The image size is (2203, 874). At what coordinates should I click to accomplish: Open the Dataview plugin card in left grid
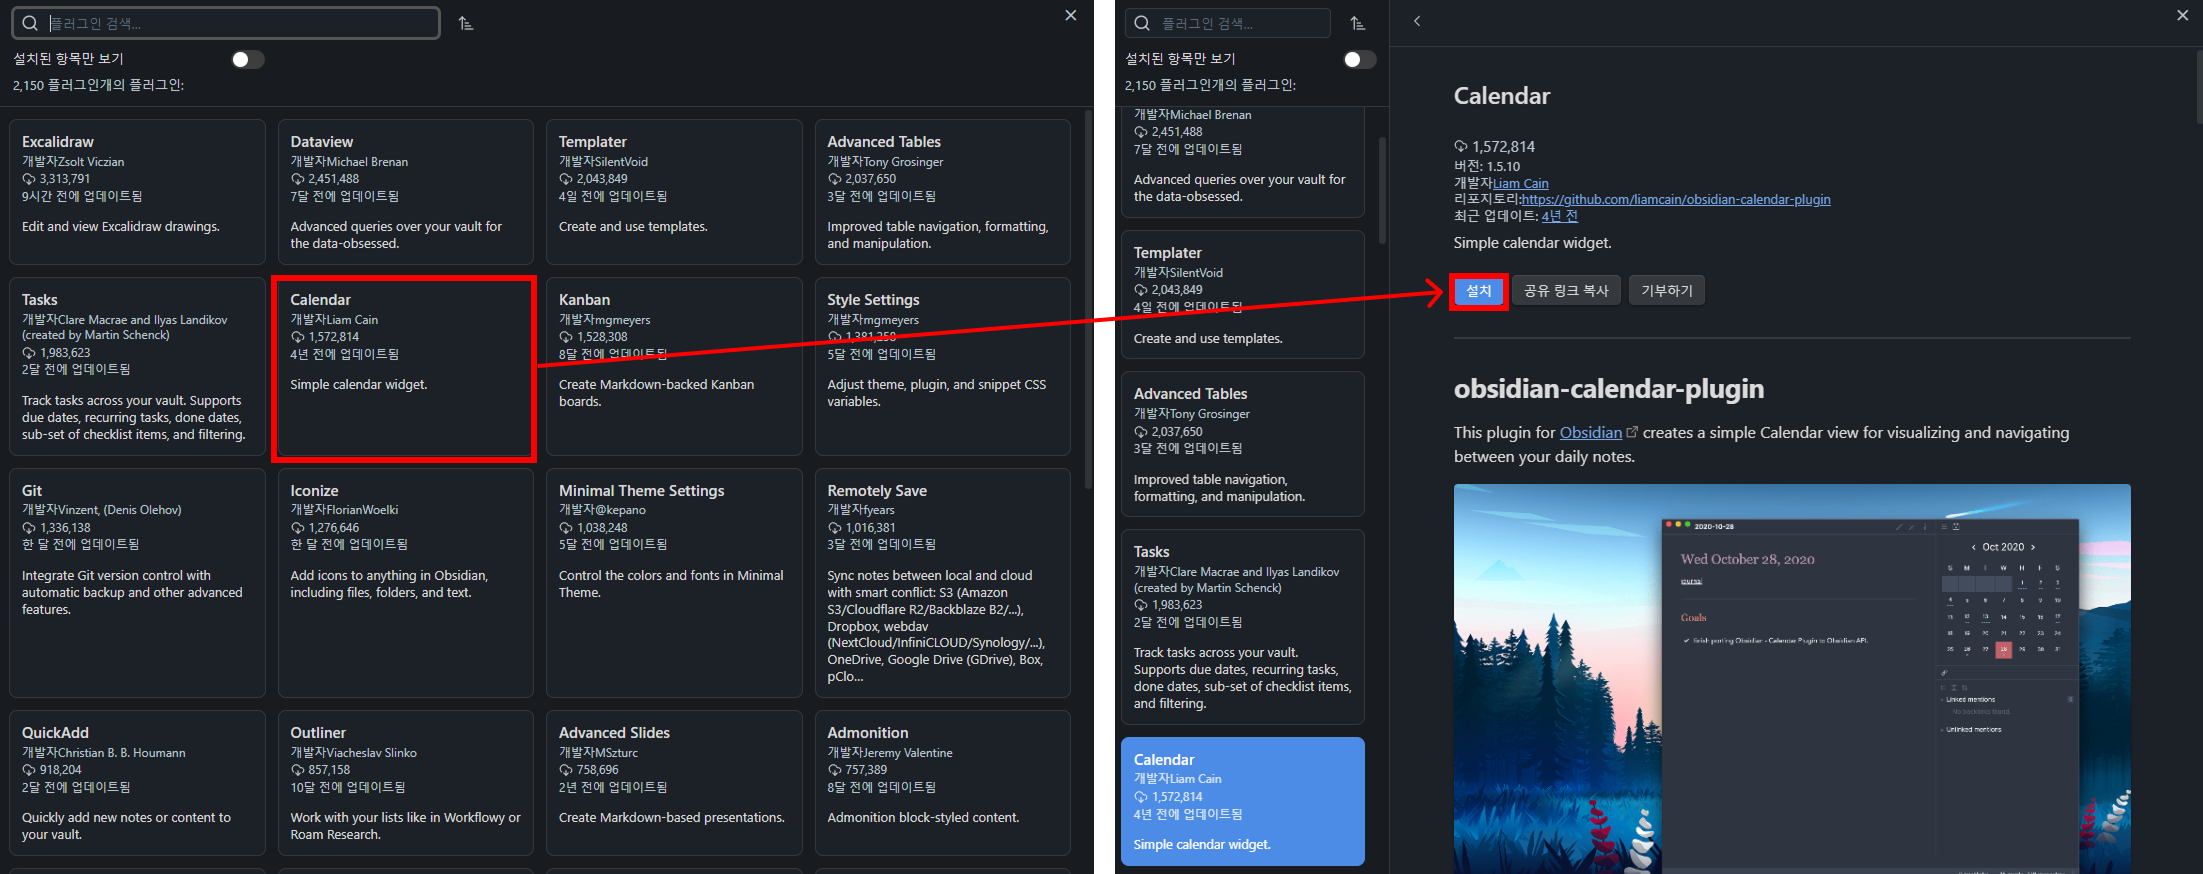(x=405, y=192)
